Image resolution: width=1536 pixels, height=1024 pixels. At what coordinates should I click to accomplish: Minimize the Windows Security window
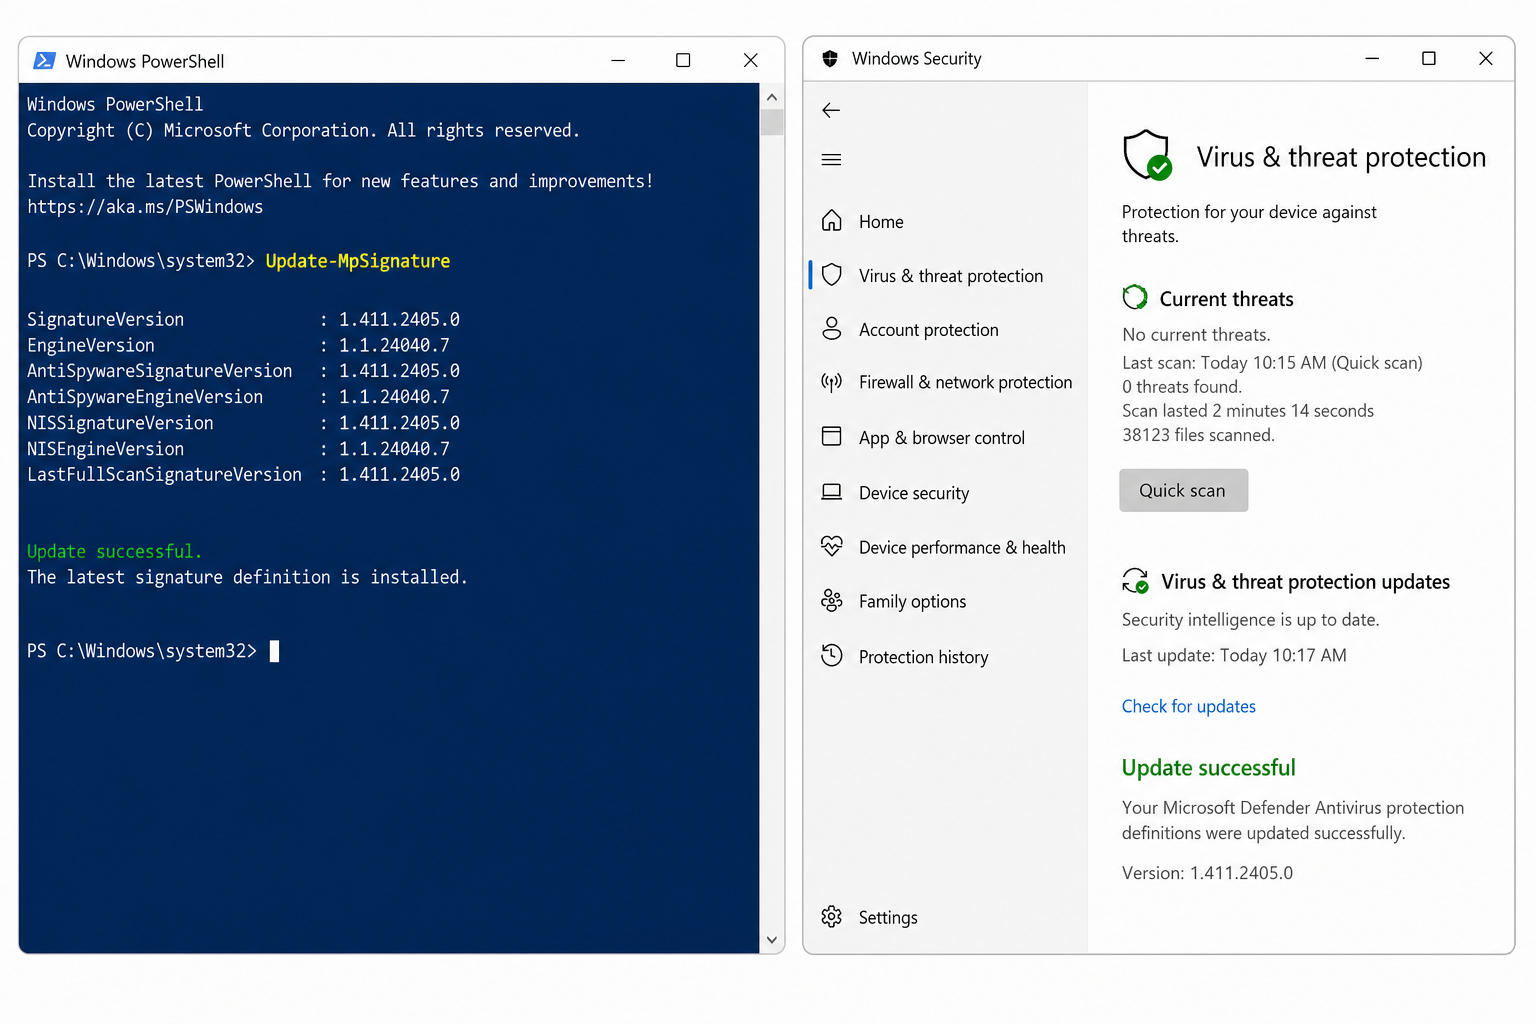tap(1372, 59)
